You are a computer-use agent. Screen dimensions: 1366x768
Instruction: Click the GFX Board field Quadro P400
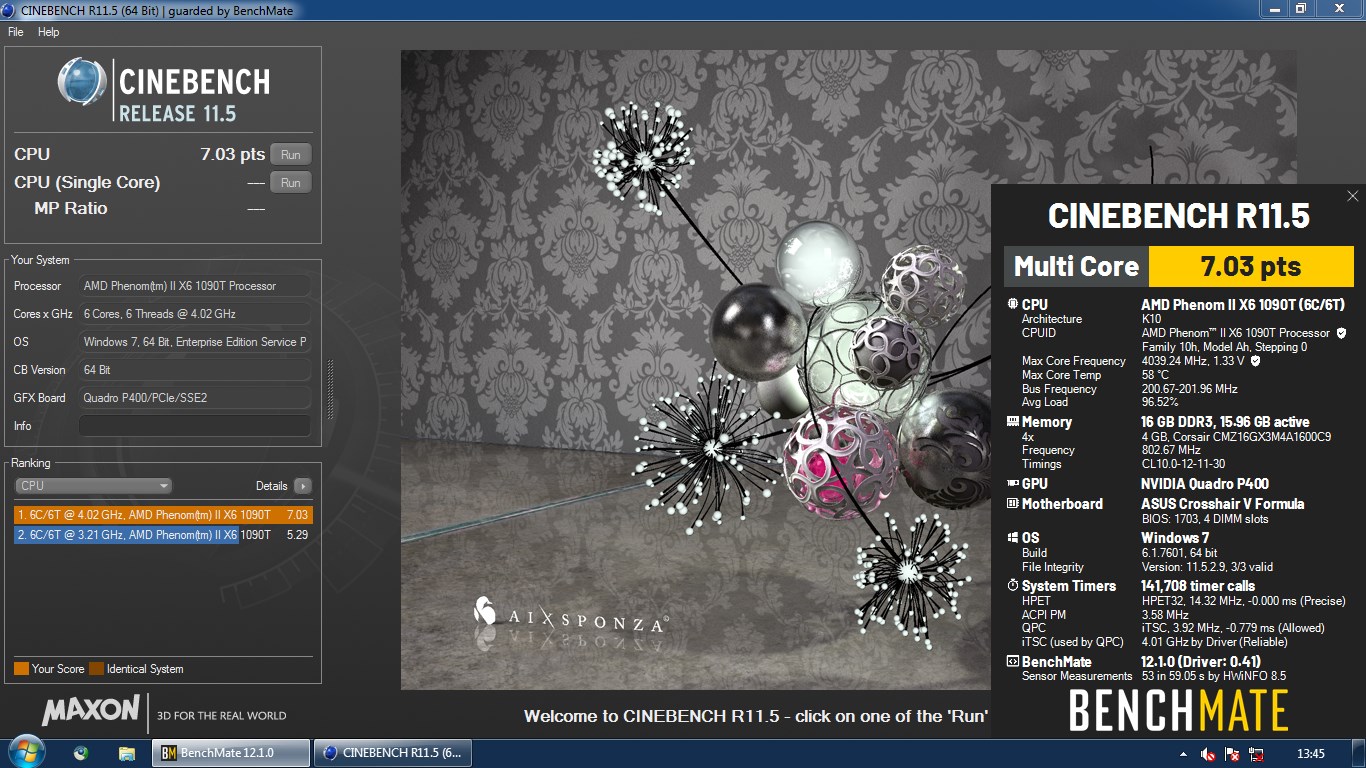coord(195,398)
